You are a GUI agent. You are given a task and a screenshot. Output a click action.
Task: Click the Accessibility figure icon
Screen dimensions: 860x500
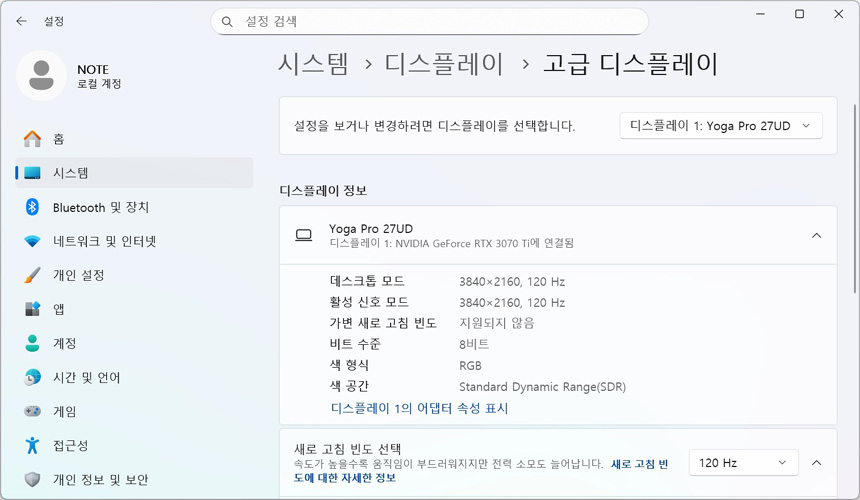pos(33,445)
